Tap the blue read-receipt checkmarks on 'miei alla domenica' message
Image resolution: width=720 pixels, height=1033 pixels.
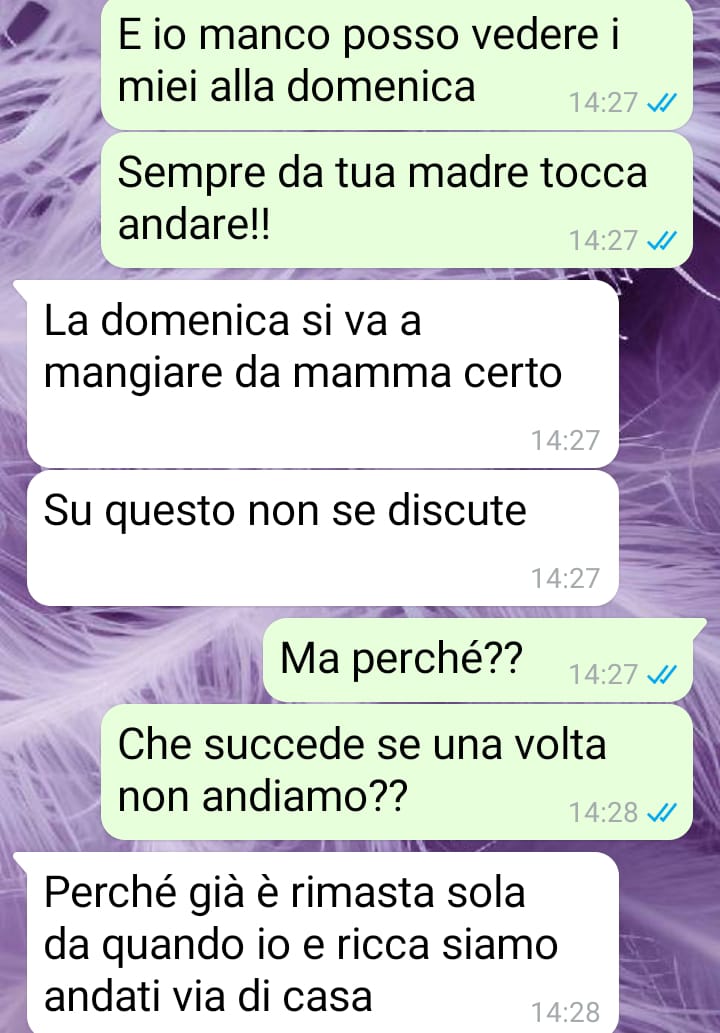click(662, 103)
